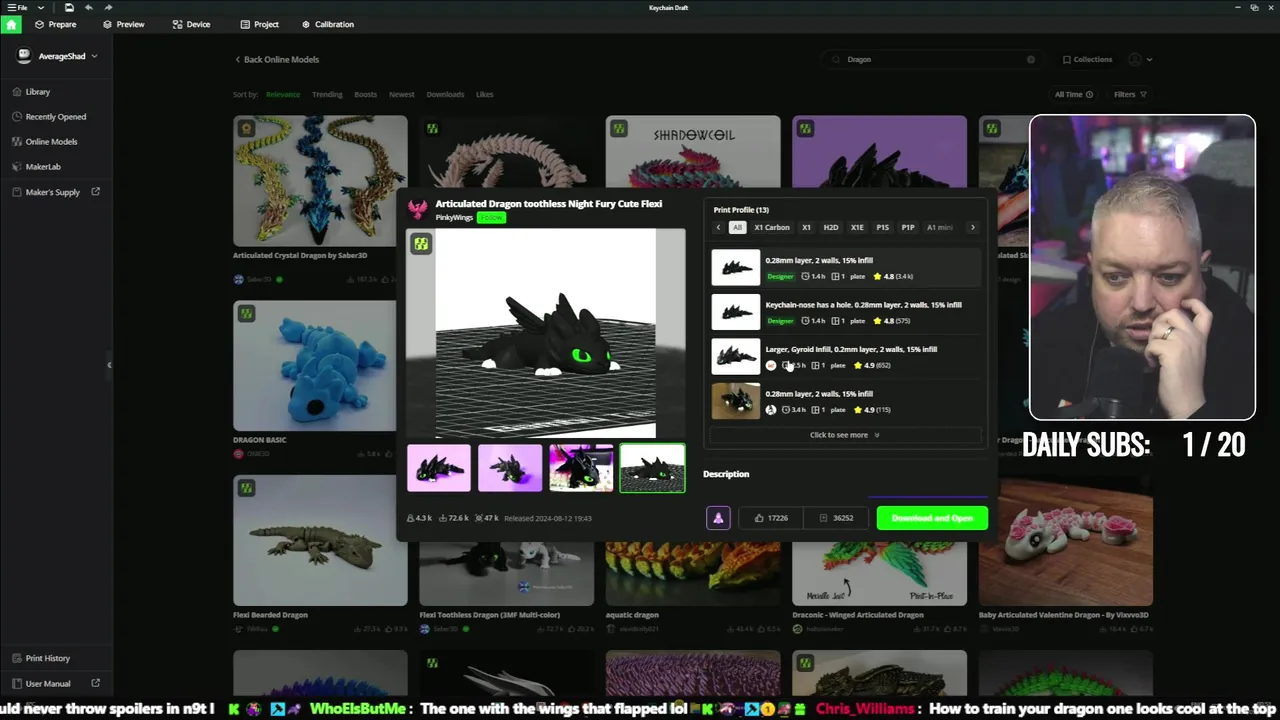1280x720 pixels.
Task: Select the third dragon photo thumbnail
Action: coord(581,468)
